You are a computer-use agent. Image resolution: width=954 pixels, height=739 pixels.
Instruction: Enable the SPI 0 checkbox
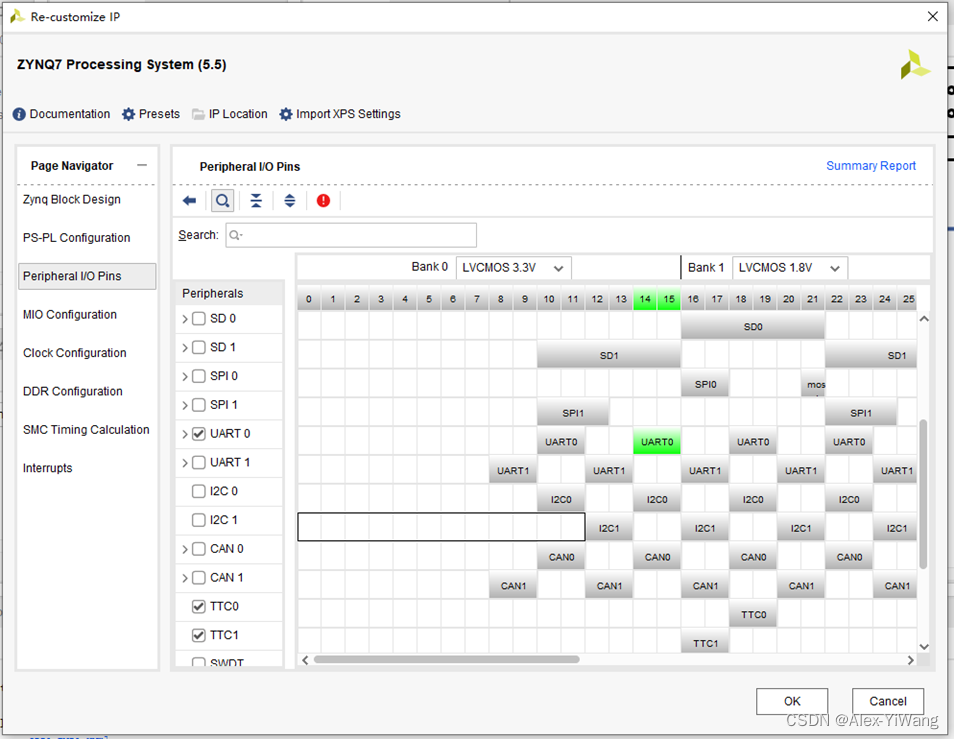pos(198,376)
